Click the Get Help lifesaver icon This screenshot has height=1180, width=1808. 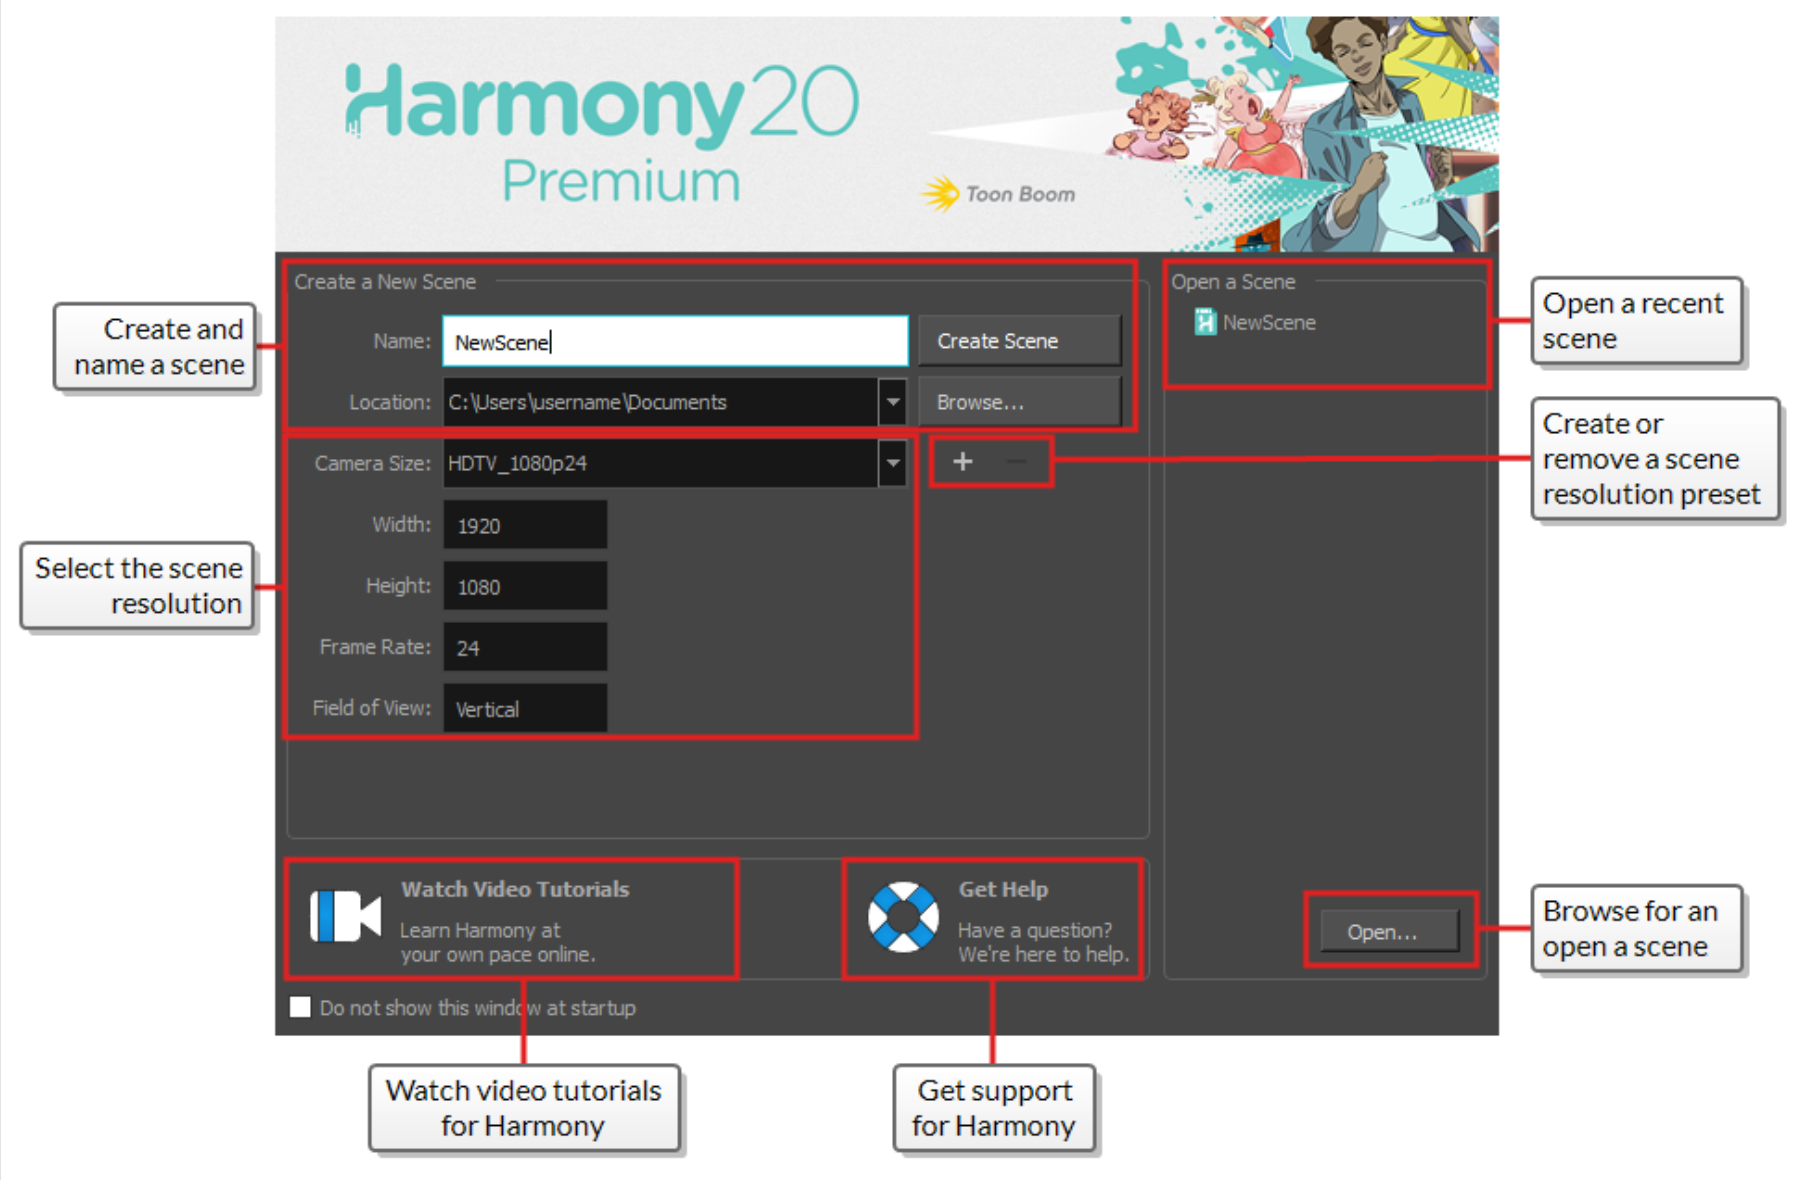[903, 918]
